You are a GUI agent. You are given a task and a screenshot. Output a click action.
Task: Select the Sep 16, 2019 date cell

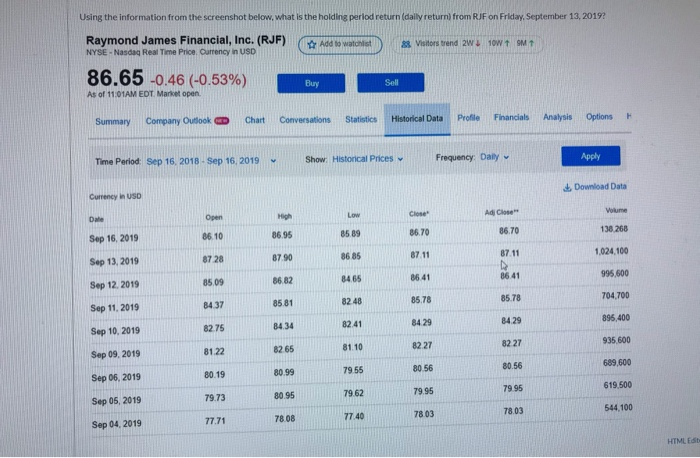[x=114, y=238]
